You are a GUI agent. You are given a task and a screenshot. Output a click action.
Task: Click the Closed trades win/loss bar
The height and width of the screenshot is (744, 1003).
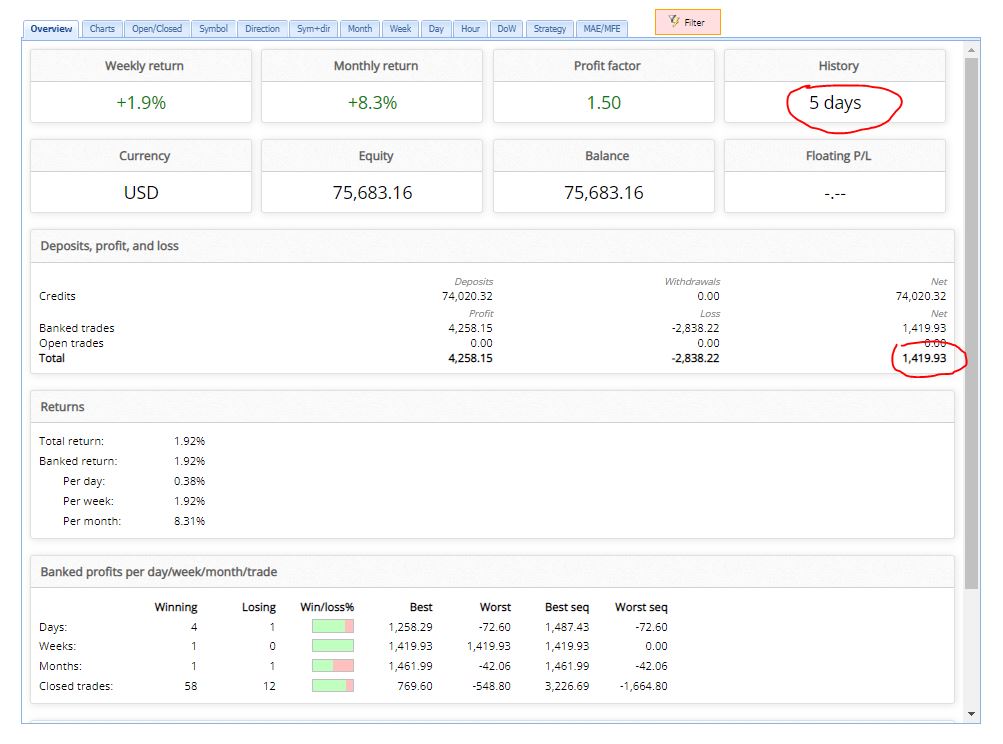pos(333,686)
